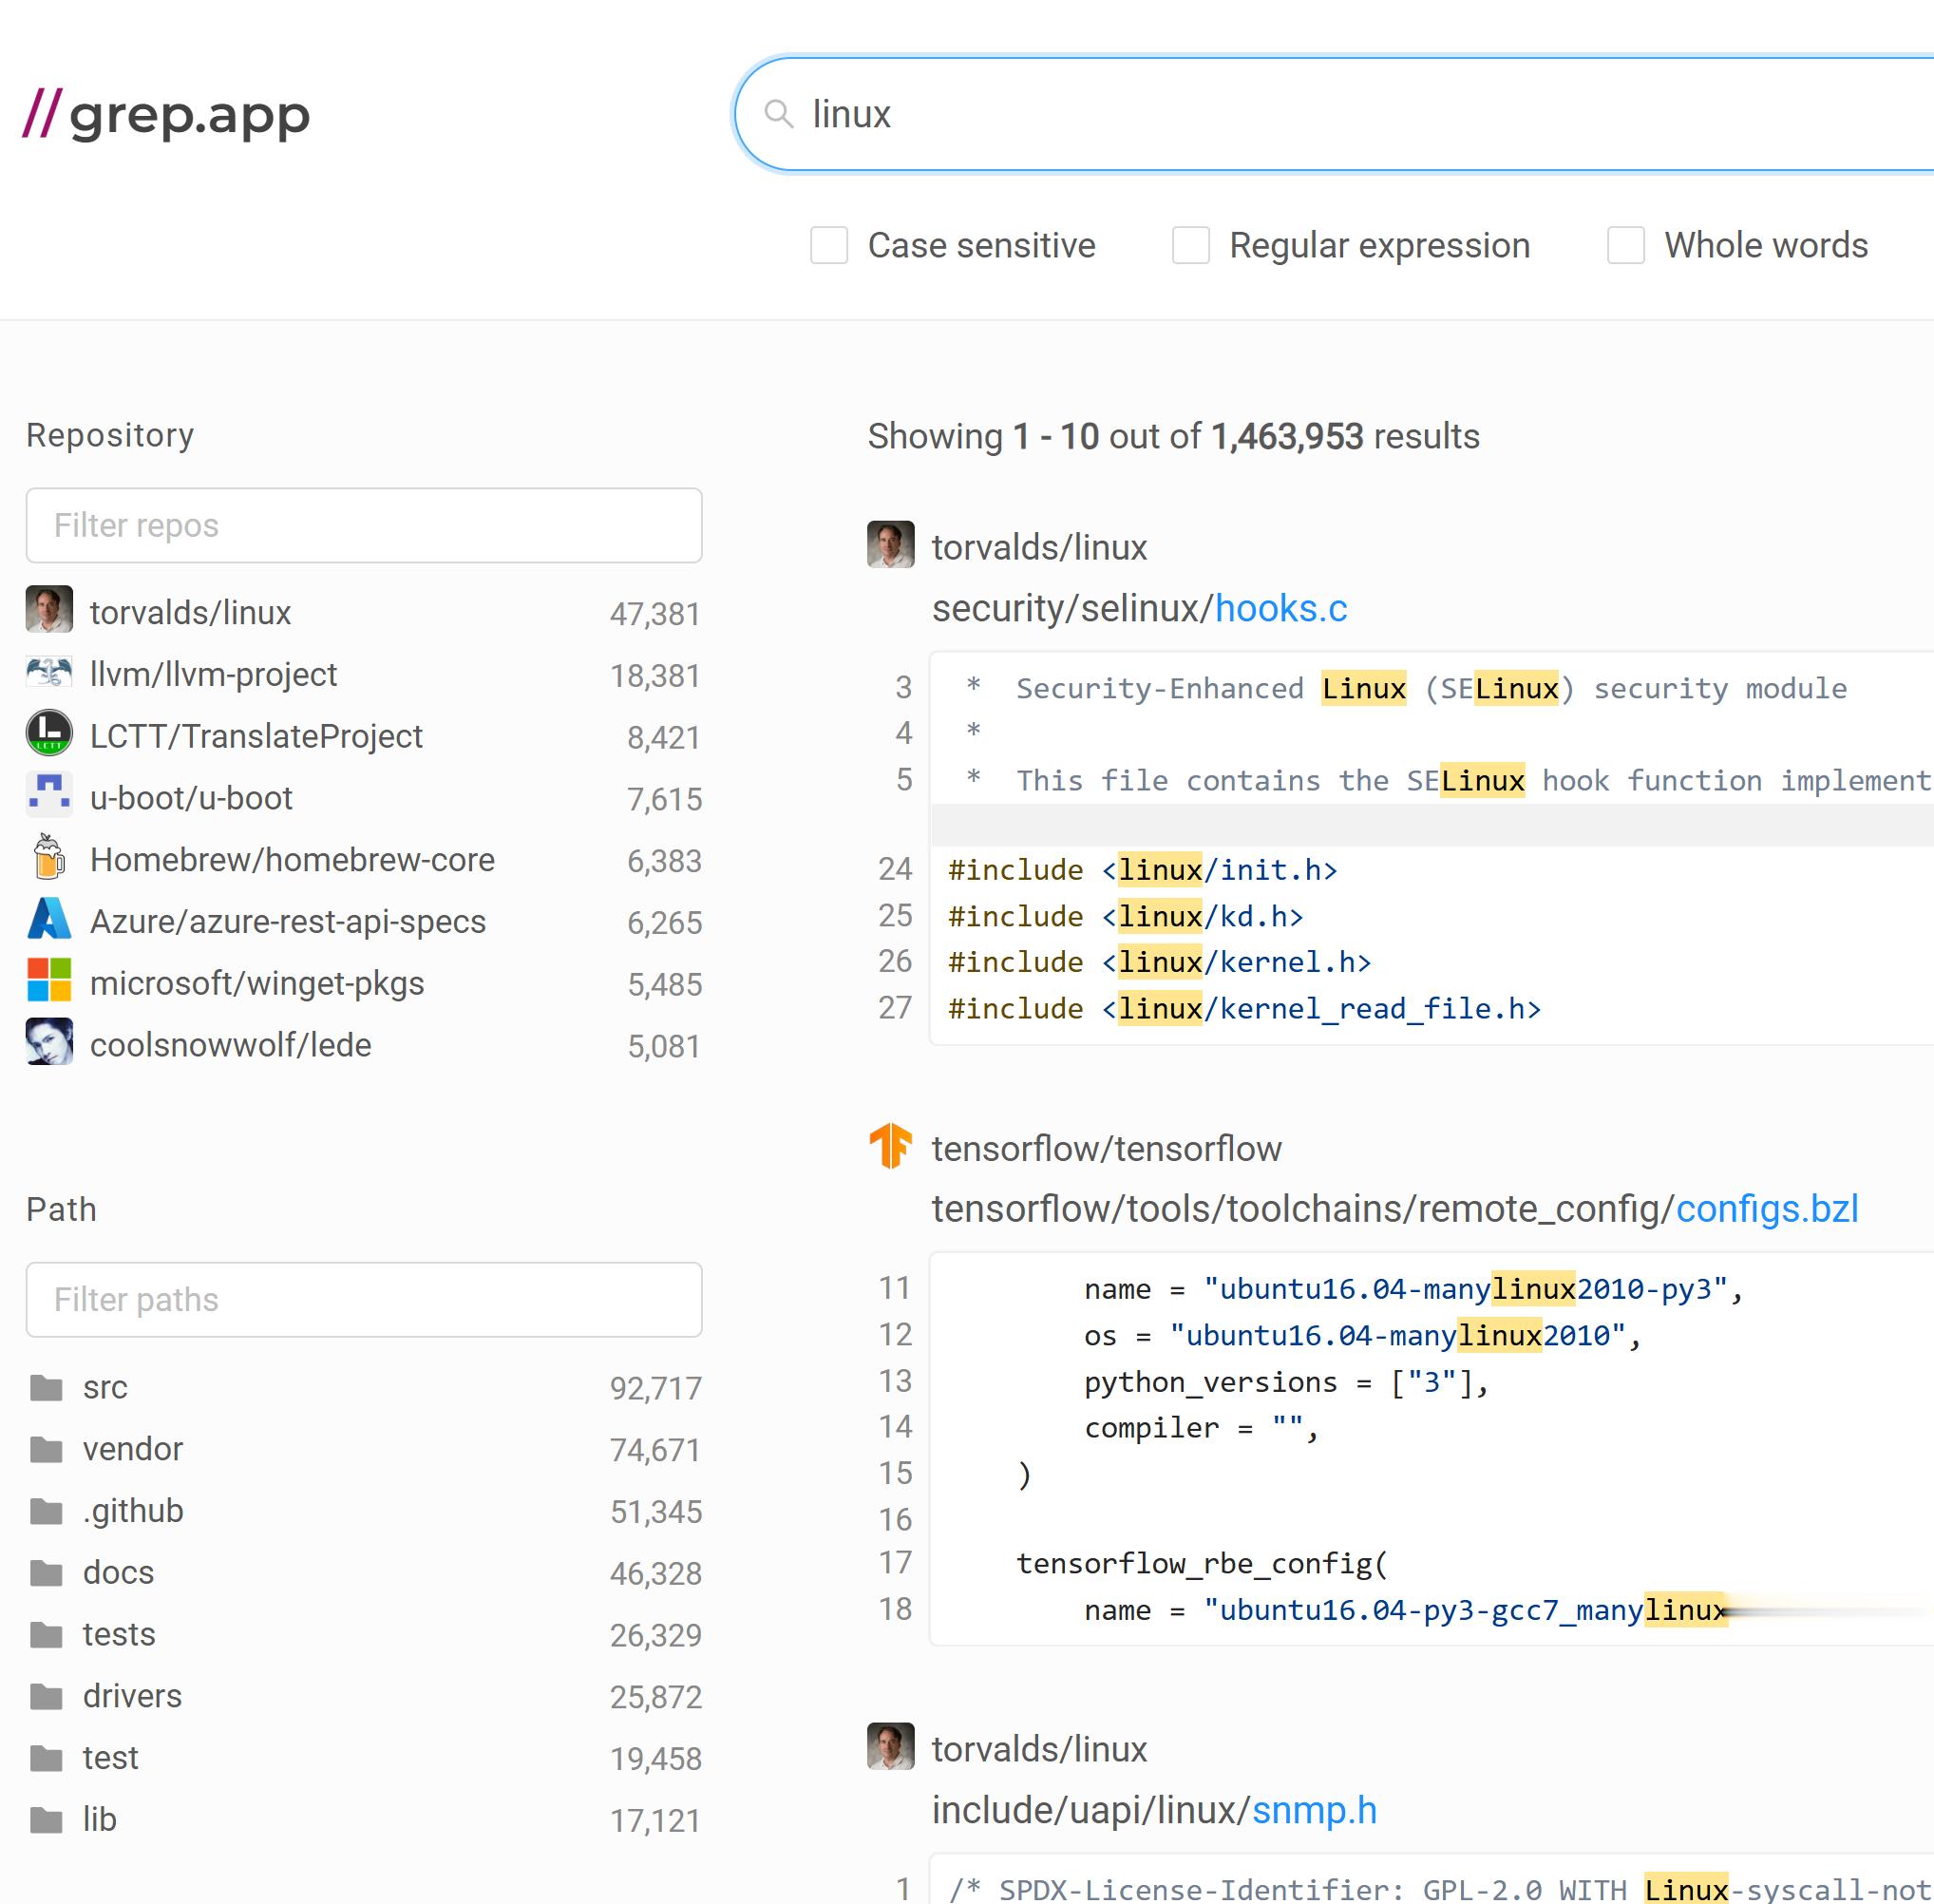
Task: Click the .github folder icon
Action: [46, 1511]
